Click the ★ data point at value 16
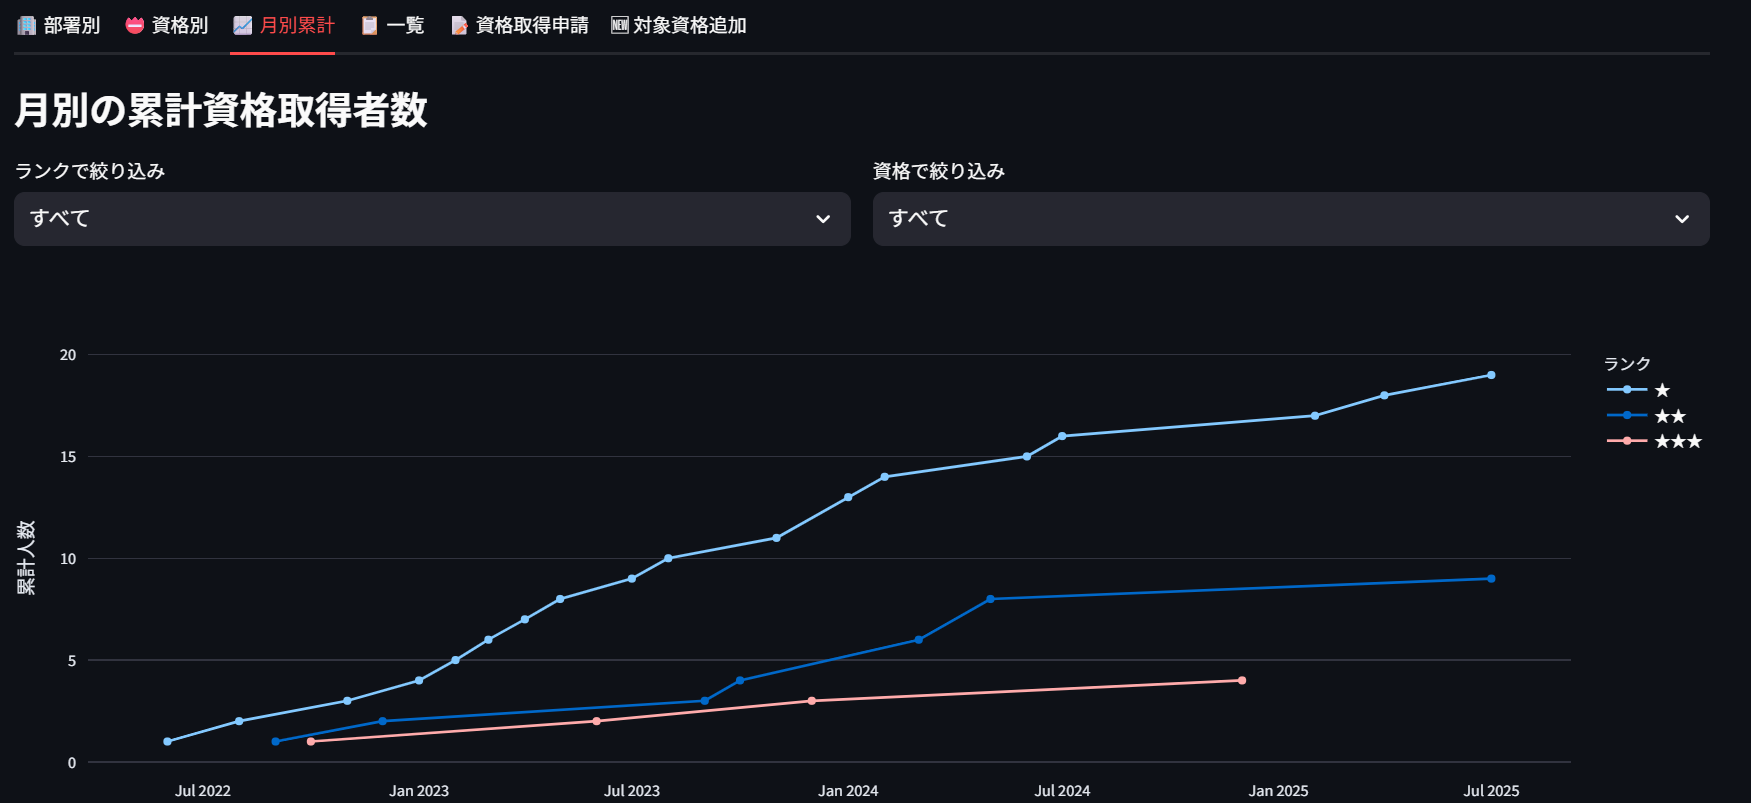The width and height of the screenshot is (1751, 803). [x=1062, y=436]
